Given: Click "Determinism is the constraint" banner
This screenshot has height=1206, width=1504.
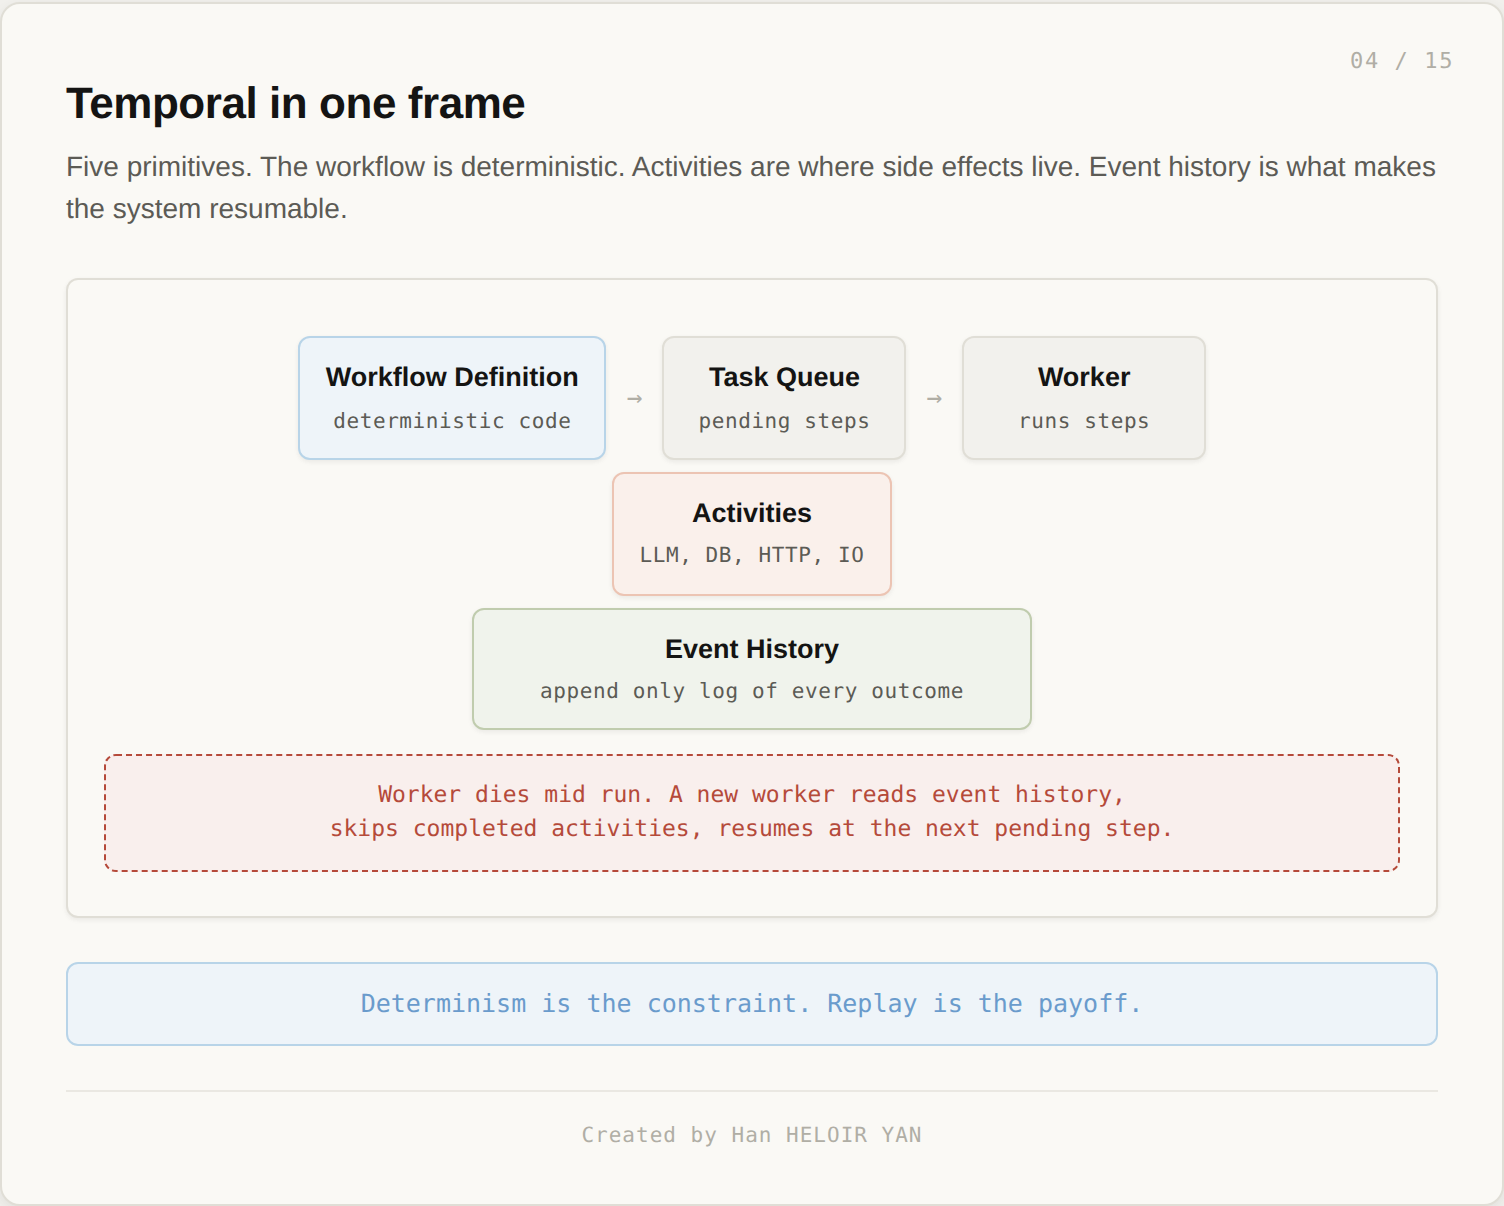Looking at the screenshot, I should point(752,1004).
